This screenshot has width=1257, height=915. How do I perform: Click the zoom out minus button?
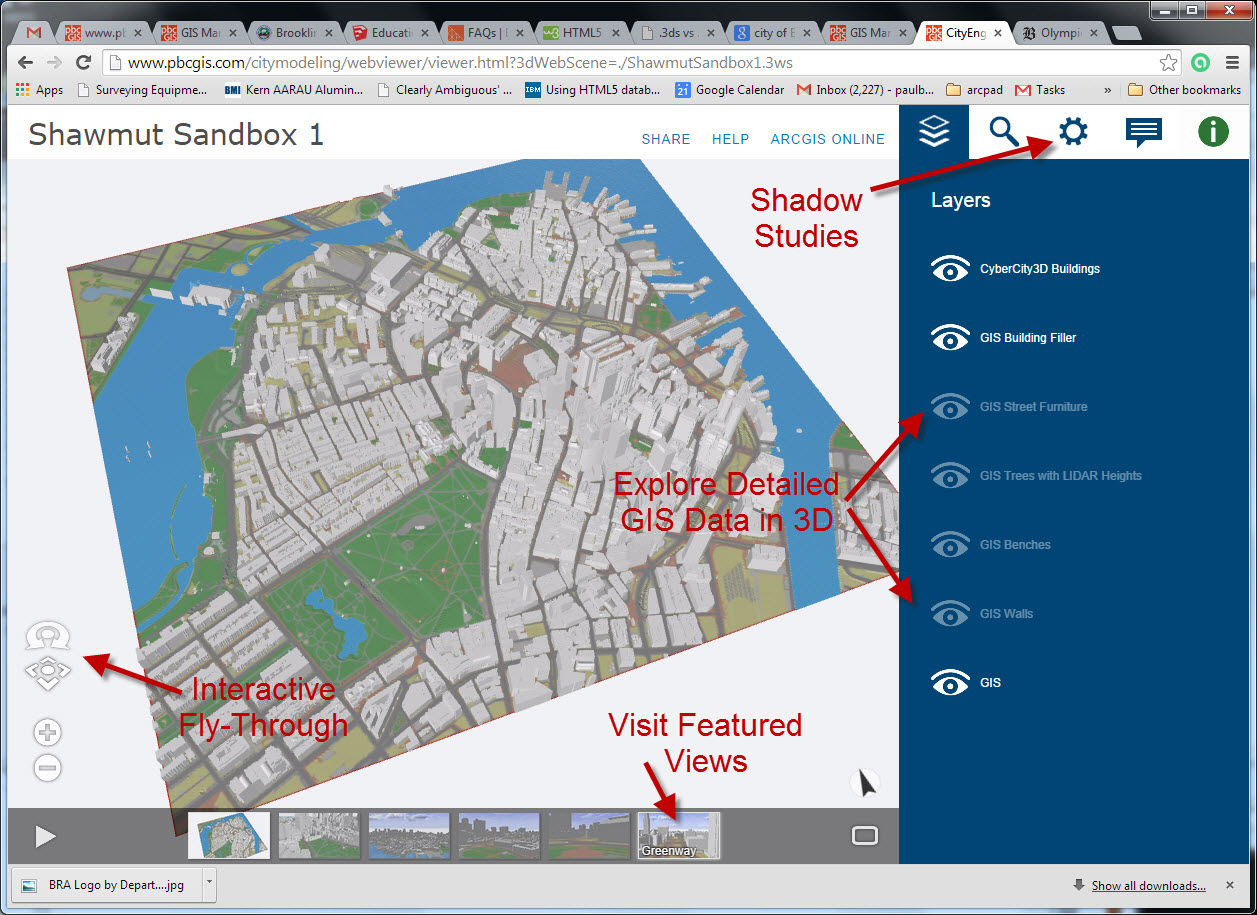click(x=47, y=768)
